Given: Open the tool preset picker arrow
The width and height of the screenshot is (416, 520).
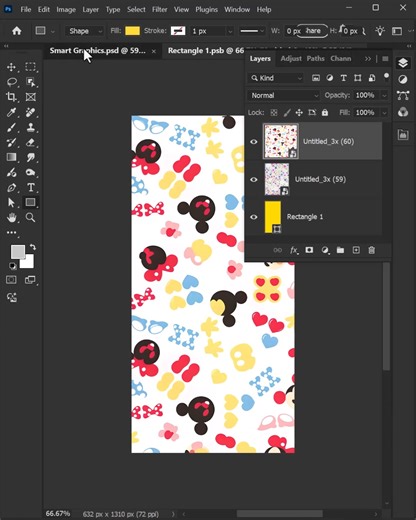Looking at the screenshot, I should pyautogui.click(x=53, y=31).
